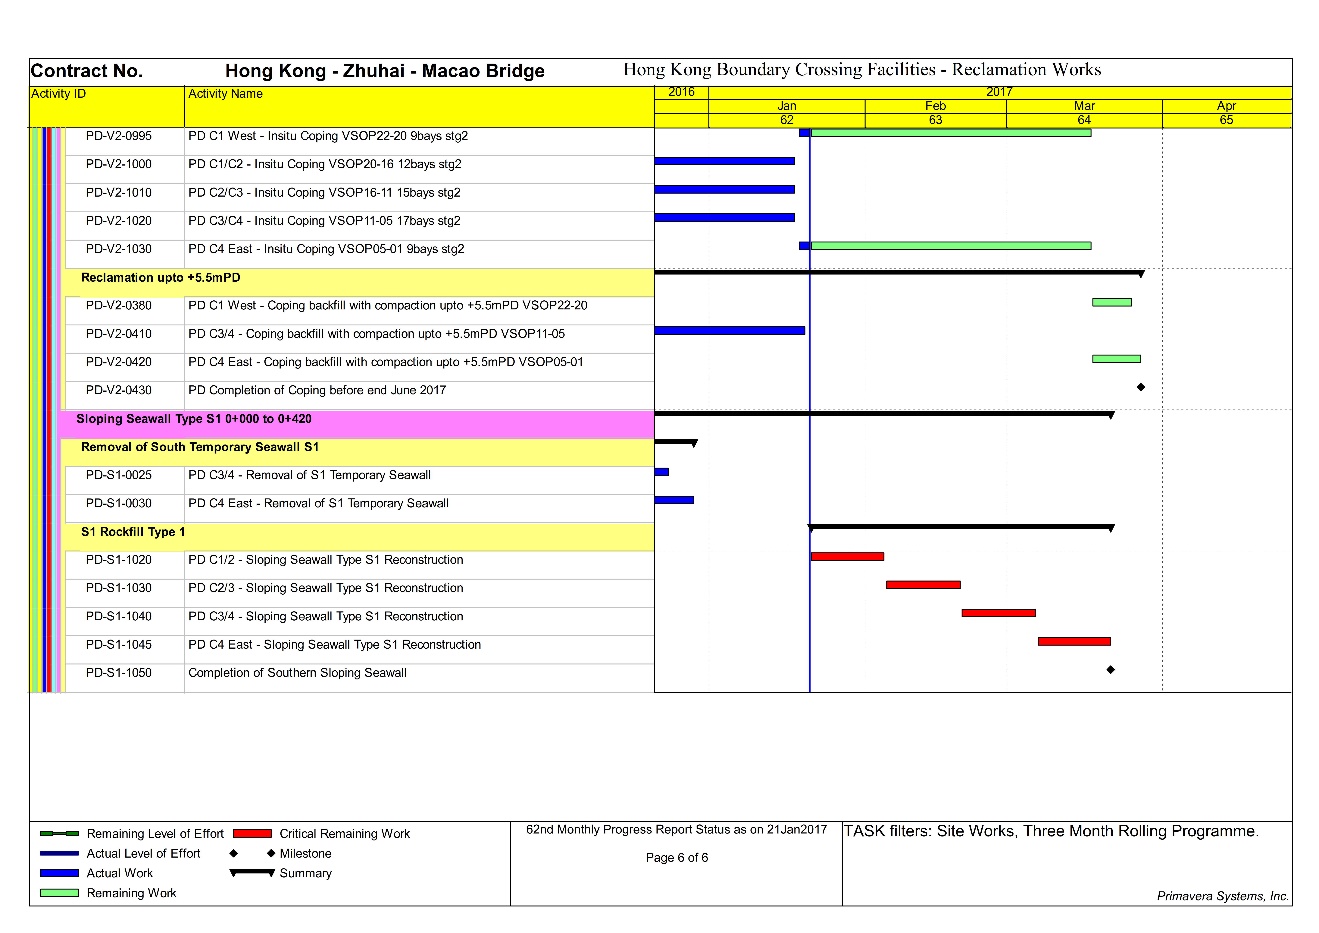Viewport: 1319px width, 933px height.
Task: Click PD C3/4 Sloping Seawall Type S1 Reconstruction name
Action: click(326, 616)
